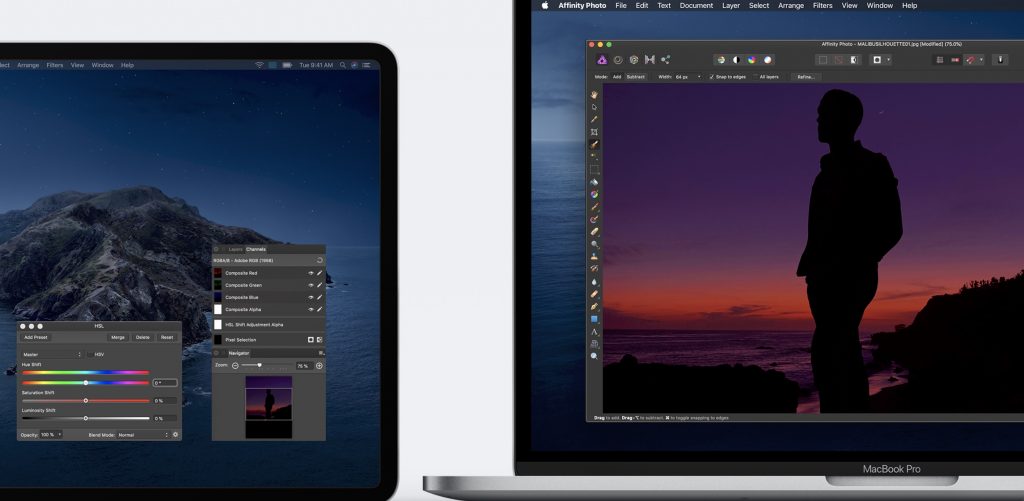Open HSL panel settings gear icon

[x=176, y=435]
